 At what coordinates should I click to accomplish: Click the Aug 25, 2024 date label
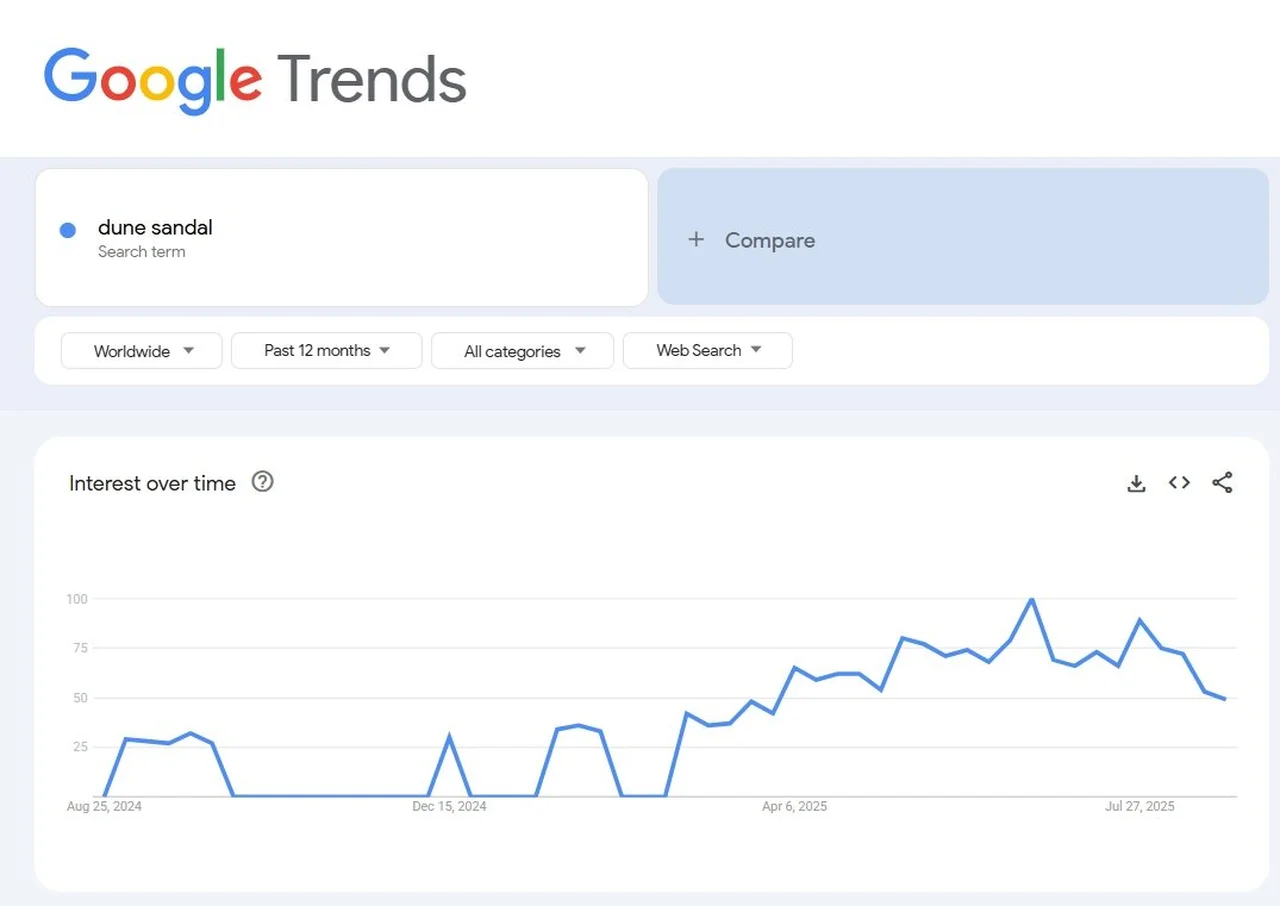(104, 806)
